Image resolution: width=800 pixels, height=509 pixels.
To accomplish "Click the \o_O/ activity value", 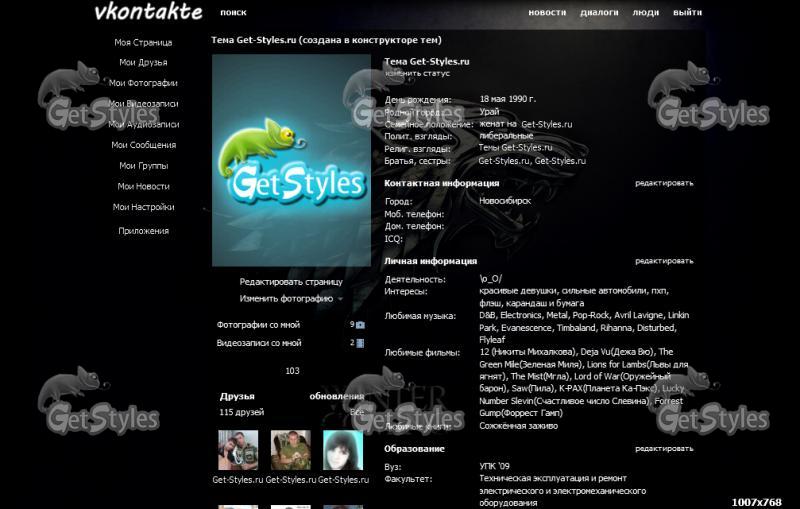I will coord(490,278).
